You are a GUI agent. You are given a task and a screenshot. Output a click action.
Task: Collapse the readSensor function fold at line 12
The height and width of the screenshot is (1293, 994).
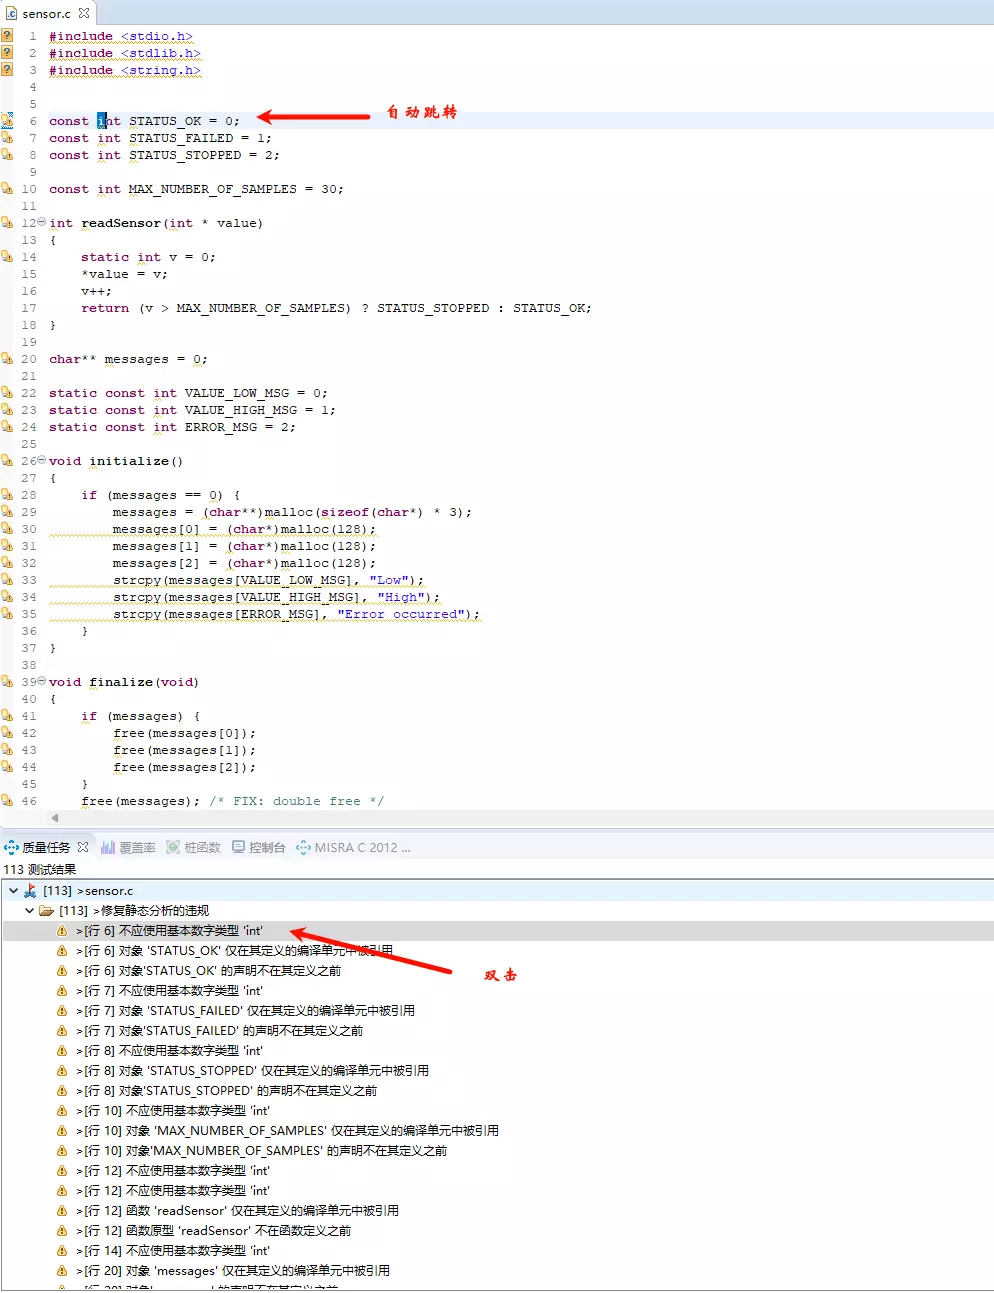coord(41,222)
